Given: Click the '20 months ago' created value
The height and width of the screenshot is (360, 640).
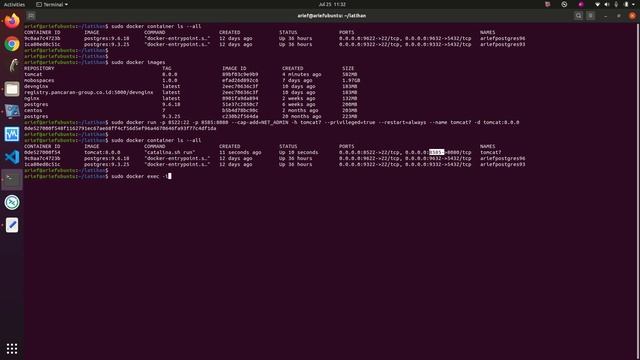Looking at the screenshot, I should 302,116.
